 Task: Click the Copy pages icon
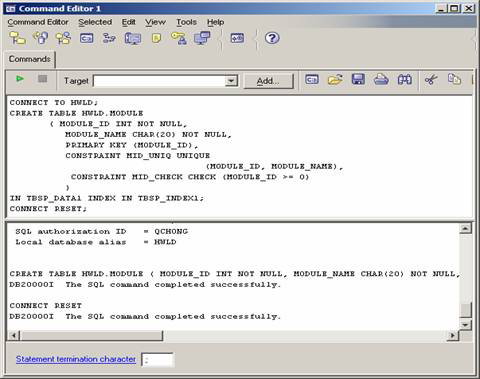[454, 79]
